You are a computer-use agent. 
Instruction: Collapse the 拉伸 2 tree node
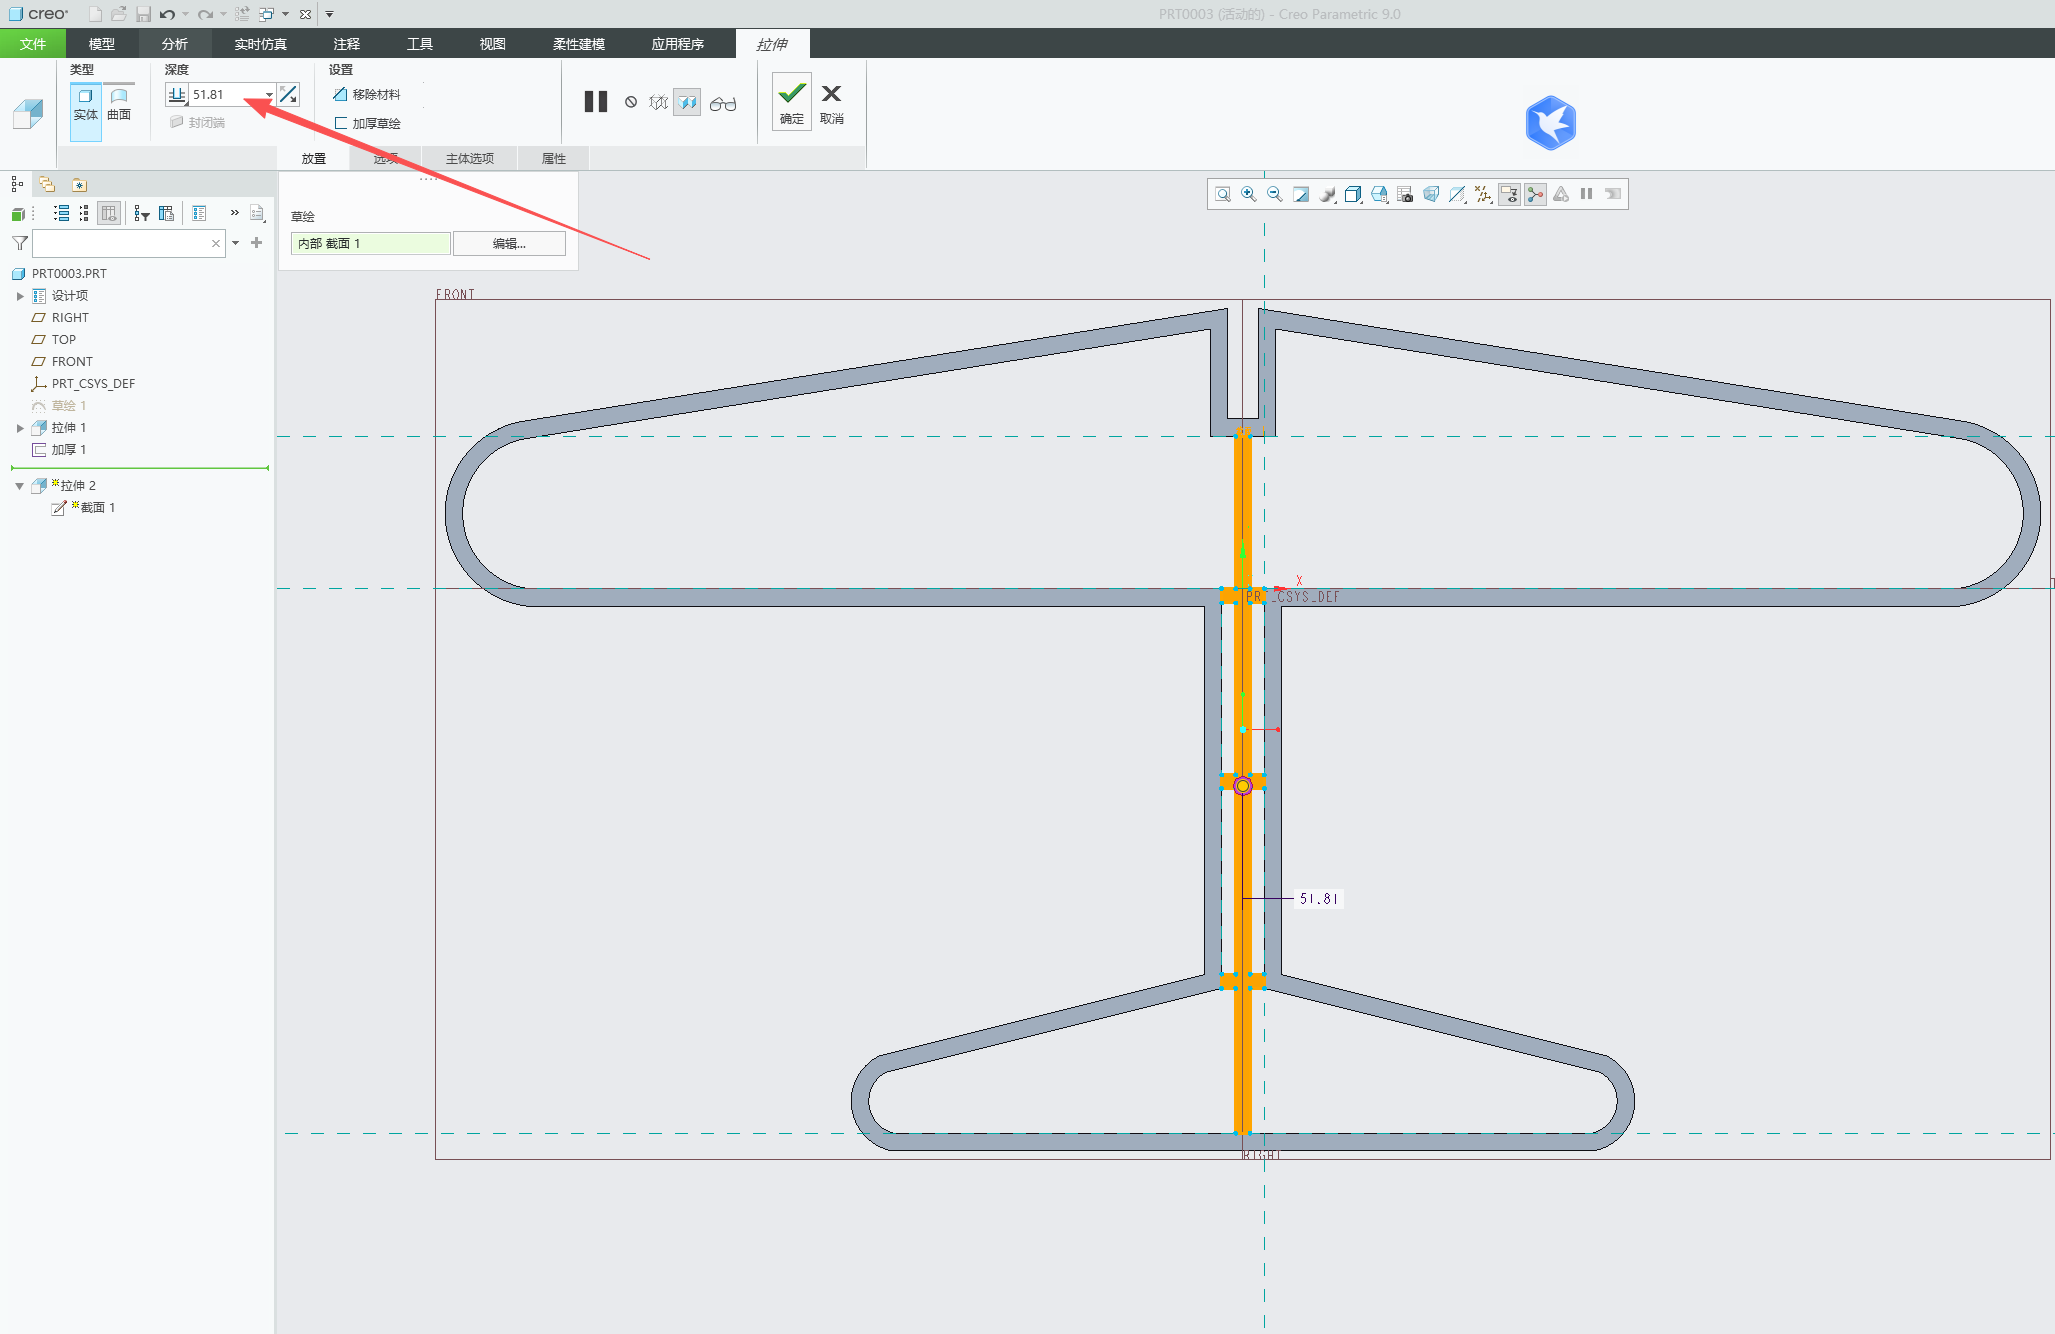20,486
